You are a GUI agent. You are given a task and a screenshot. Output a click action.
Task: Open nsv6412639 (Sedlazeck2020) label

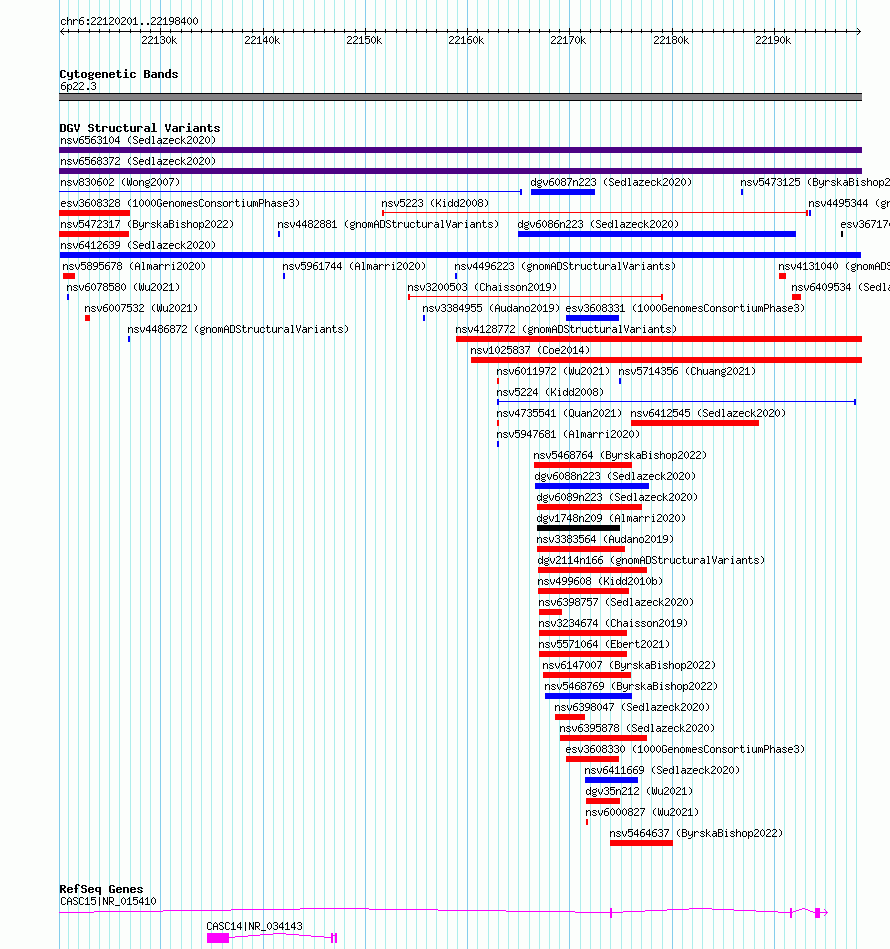pyautogui.click(x=138, y=245)
